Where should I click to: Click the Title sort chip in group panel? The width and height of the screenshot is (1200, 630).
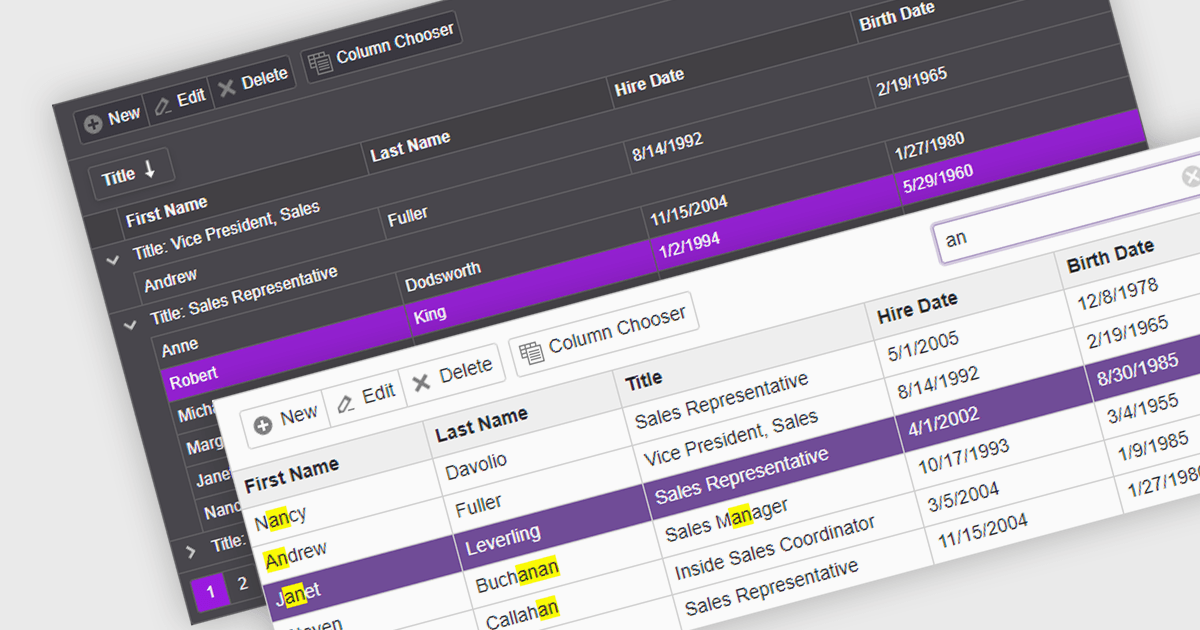pyautogui.click(x=131, y=174)
